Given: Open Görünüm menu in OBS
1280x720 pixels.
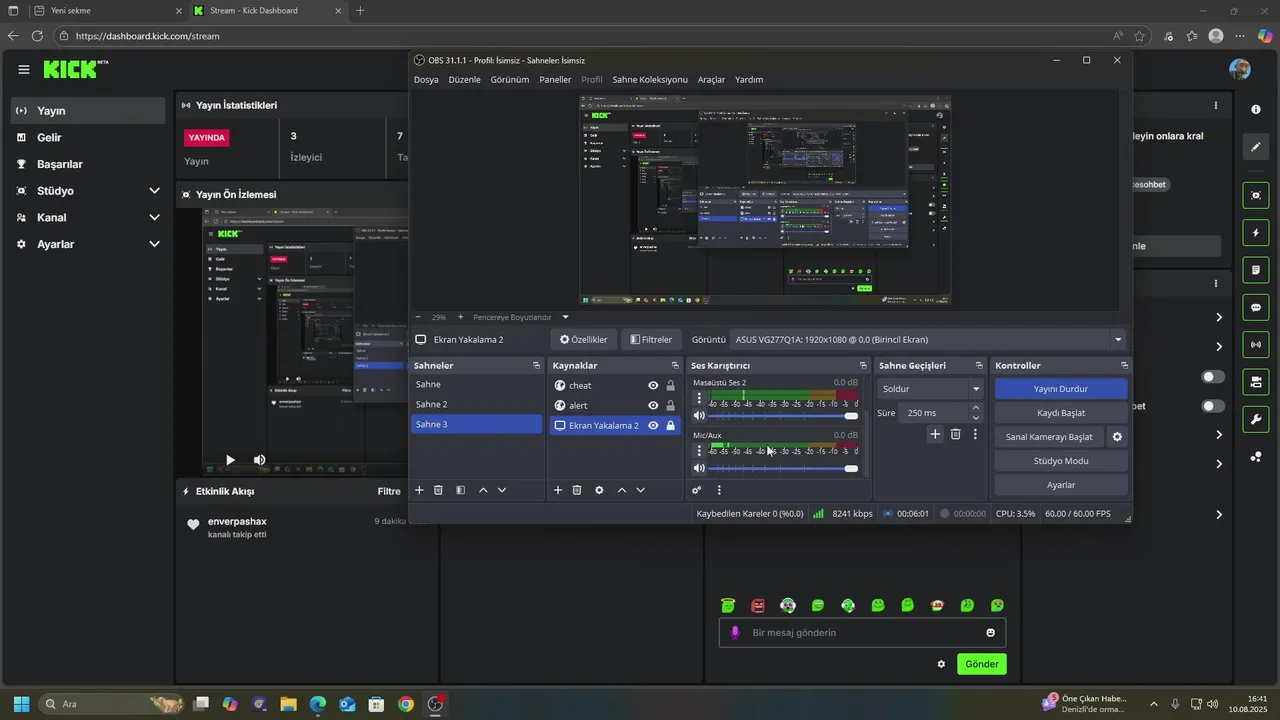Looking at the screenshot, I should [510, 79].
